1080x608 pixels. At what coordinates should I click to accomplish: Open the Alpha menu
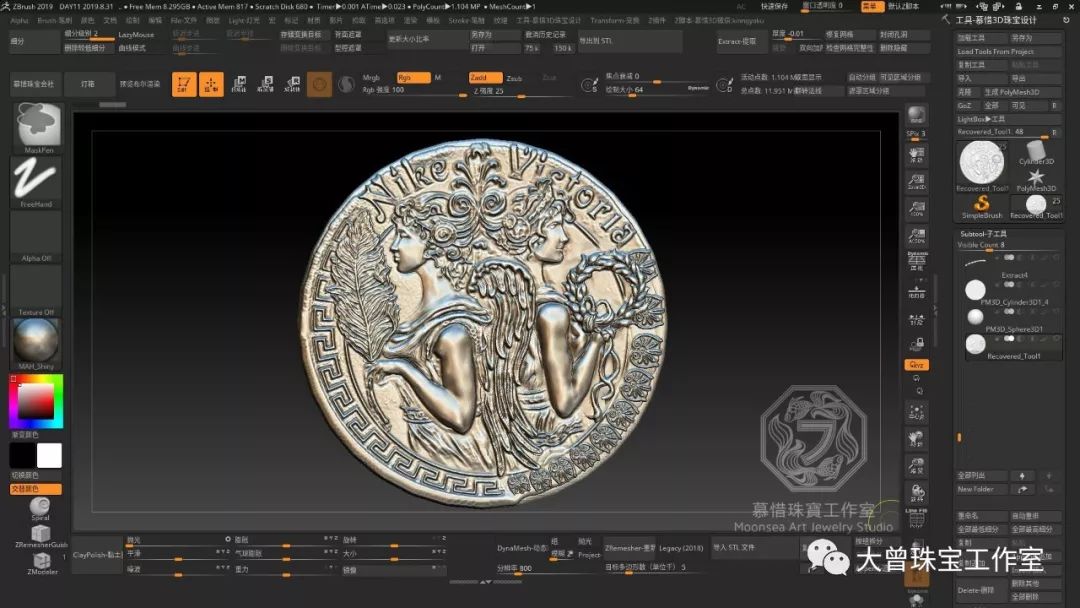pos(19,21)
